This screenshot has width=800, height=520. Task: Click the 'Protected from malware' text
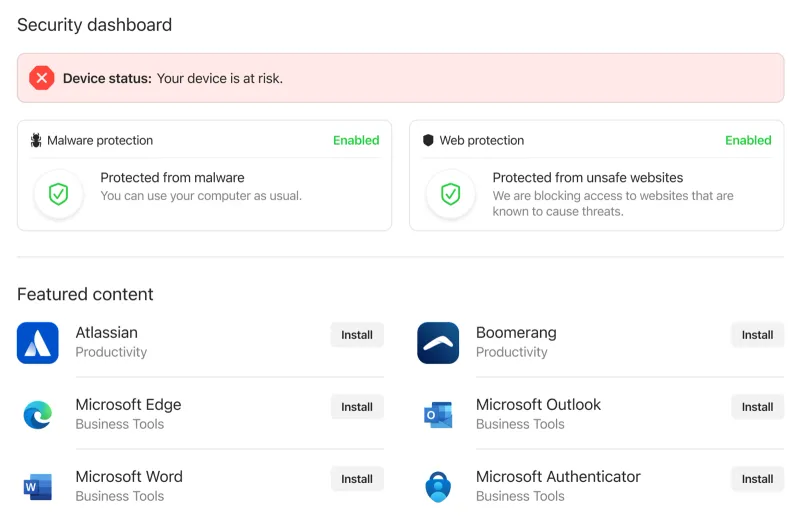[172, 178]
